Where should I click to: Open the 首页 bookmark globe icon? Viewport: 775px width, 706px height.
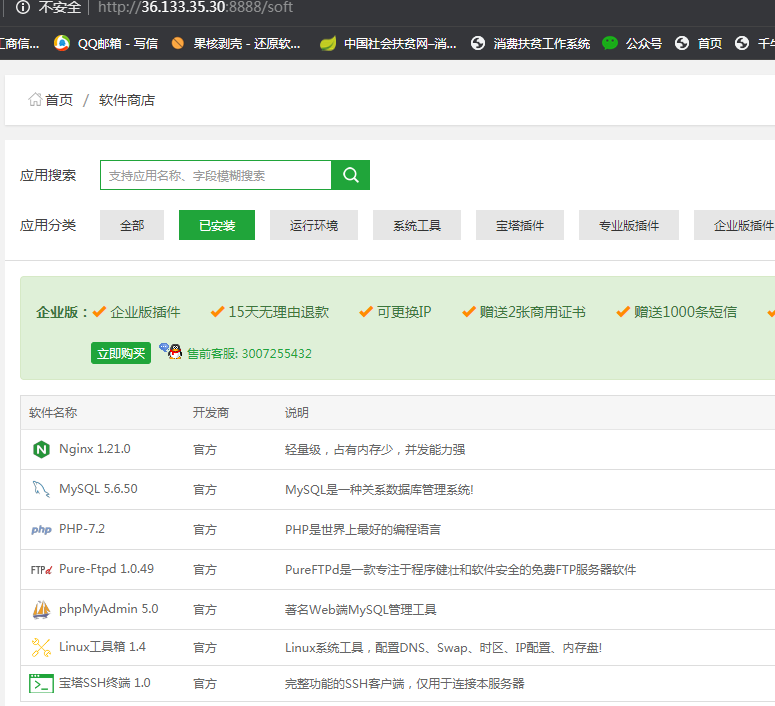pyautogui.click(x=682, y=43)
